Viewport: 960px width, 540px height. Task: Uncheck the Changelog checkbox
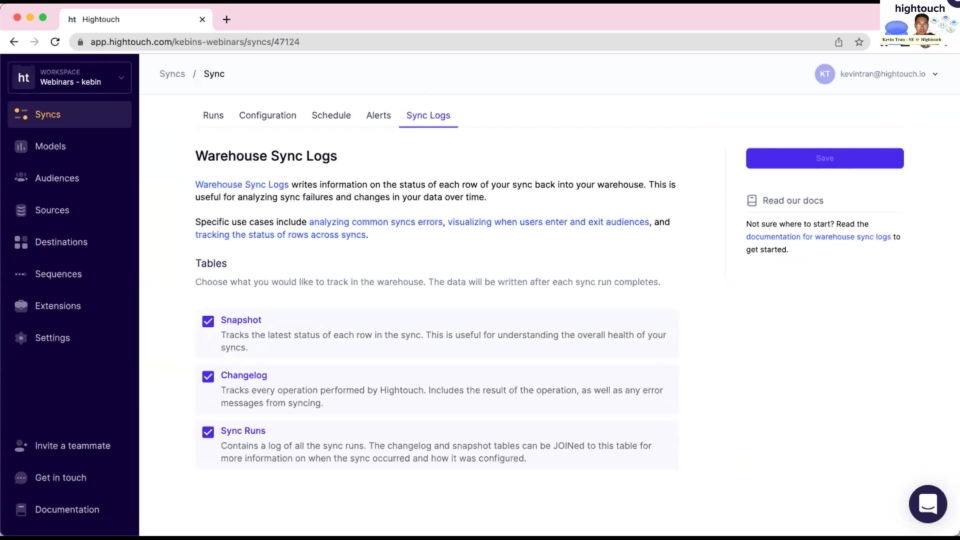point(208,376)
